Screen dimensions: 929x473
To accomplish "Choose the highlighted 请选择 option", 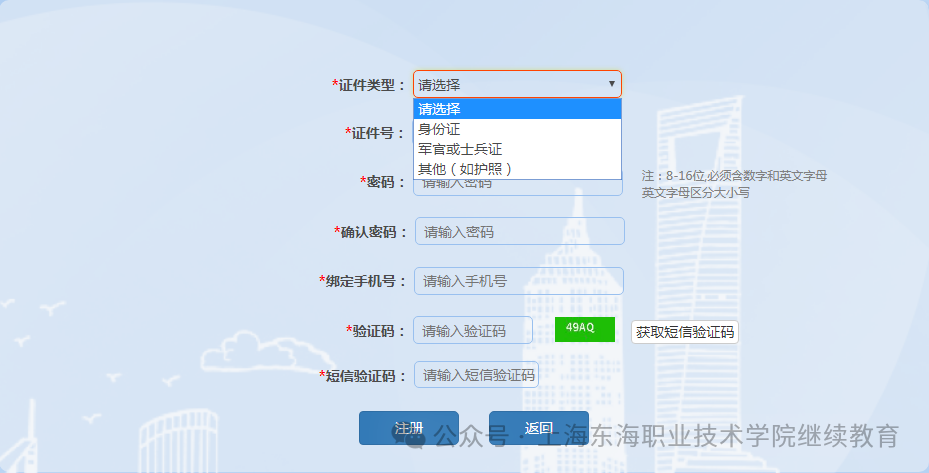I will (x=517, y=109).
